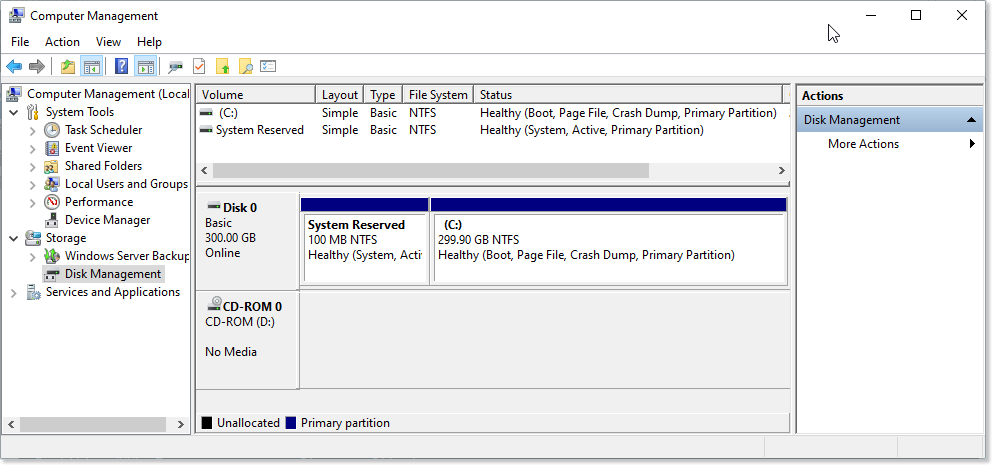Click the Event Viewer icon in the tree
Screen dimensions: 992x465
tap(52, 148)
